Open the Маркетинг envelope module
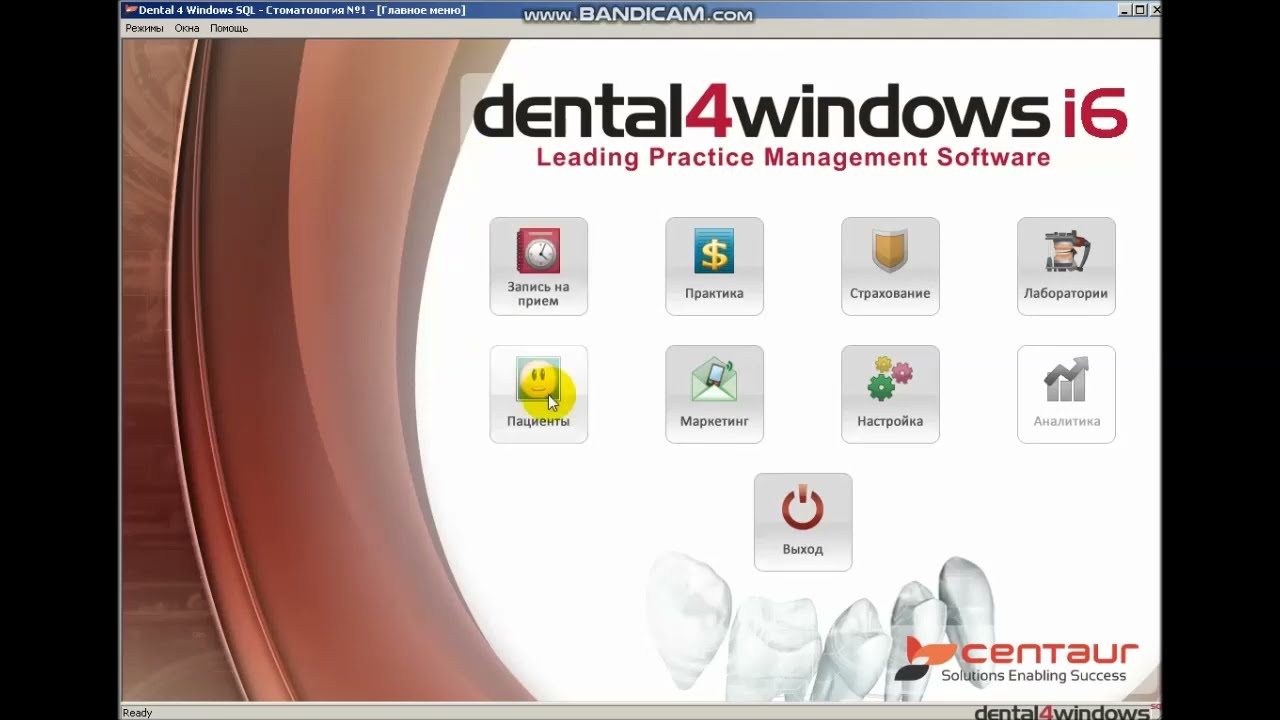The image size is (1280, 720). coord(714,394)
